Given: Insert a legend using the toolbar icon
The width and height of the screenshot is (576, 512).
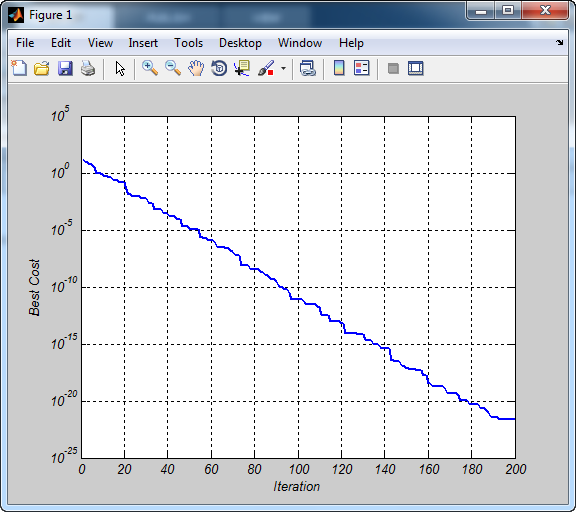Looking at the screenshot, I should [x=362, y=68].
